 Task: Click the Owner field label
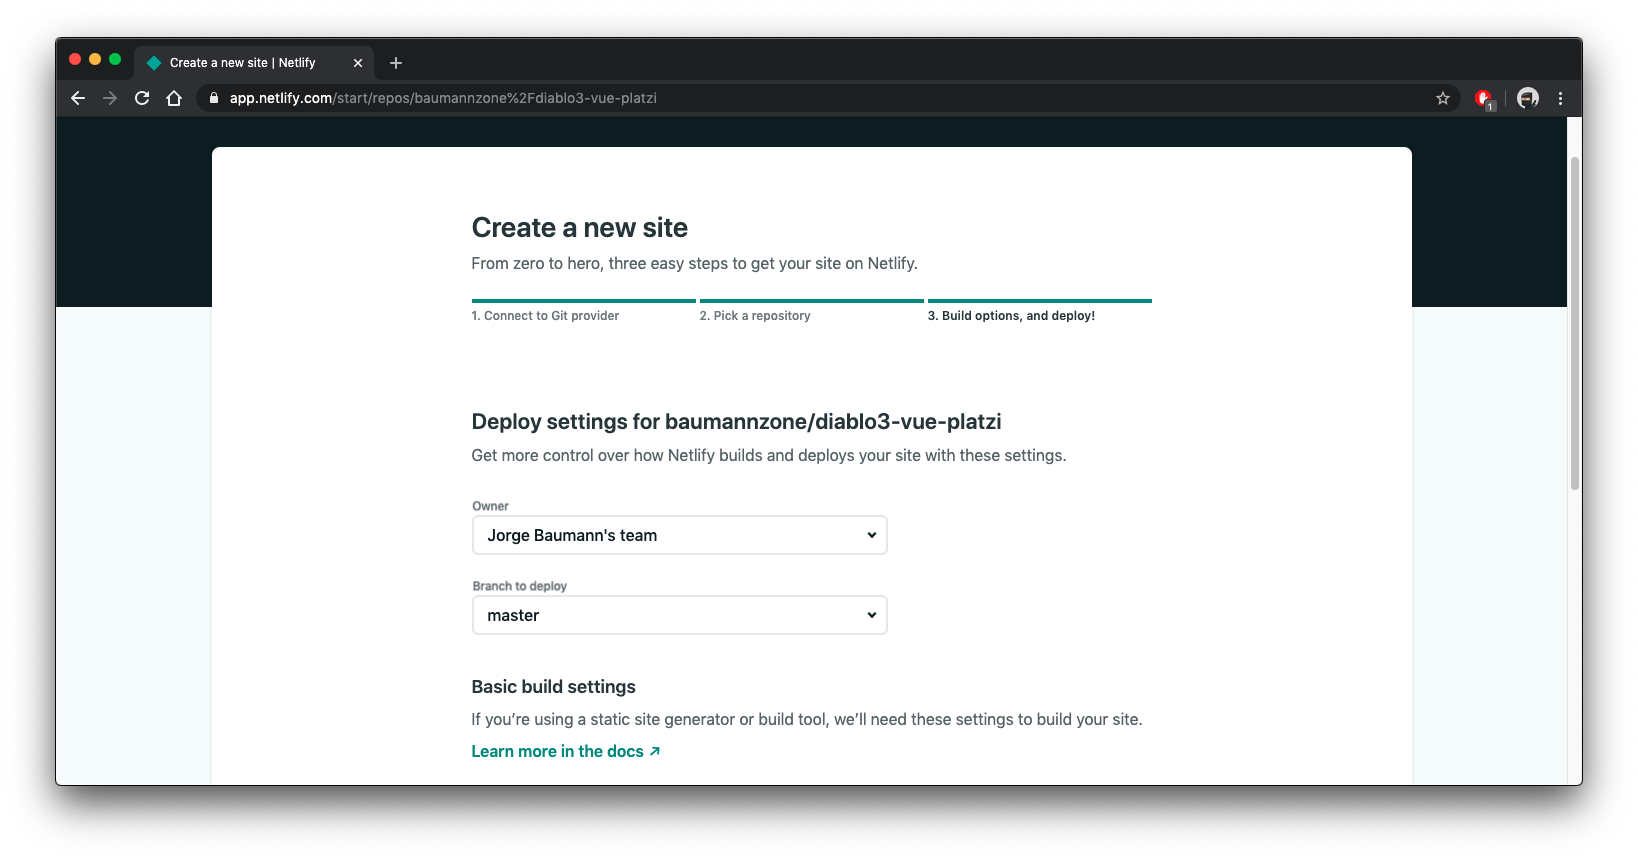click(x=491, y=506)
